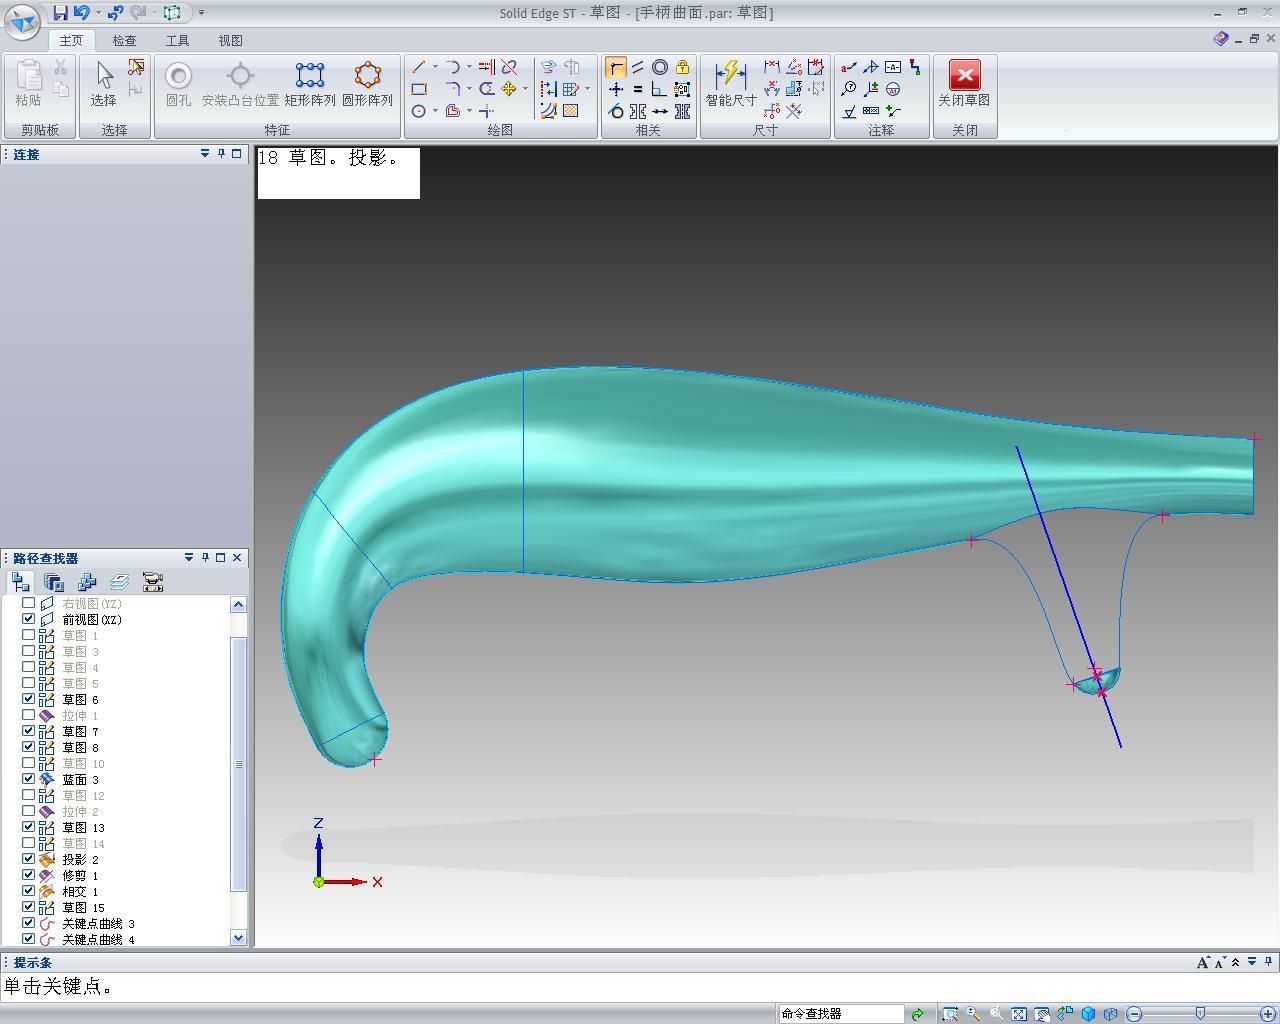Uncheck the 蓝面 3 checkbox
Viewport: 1280px width, 1024px height.
pyautogui.click(x=29, y=779)
